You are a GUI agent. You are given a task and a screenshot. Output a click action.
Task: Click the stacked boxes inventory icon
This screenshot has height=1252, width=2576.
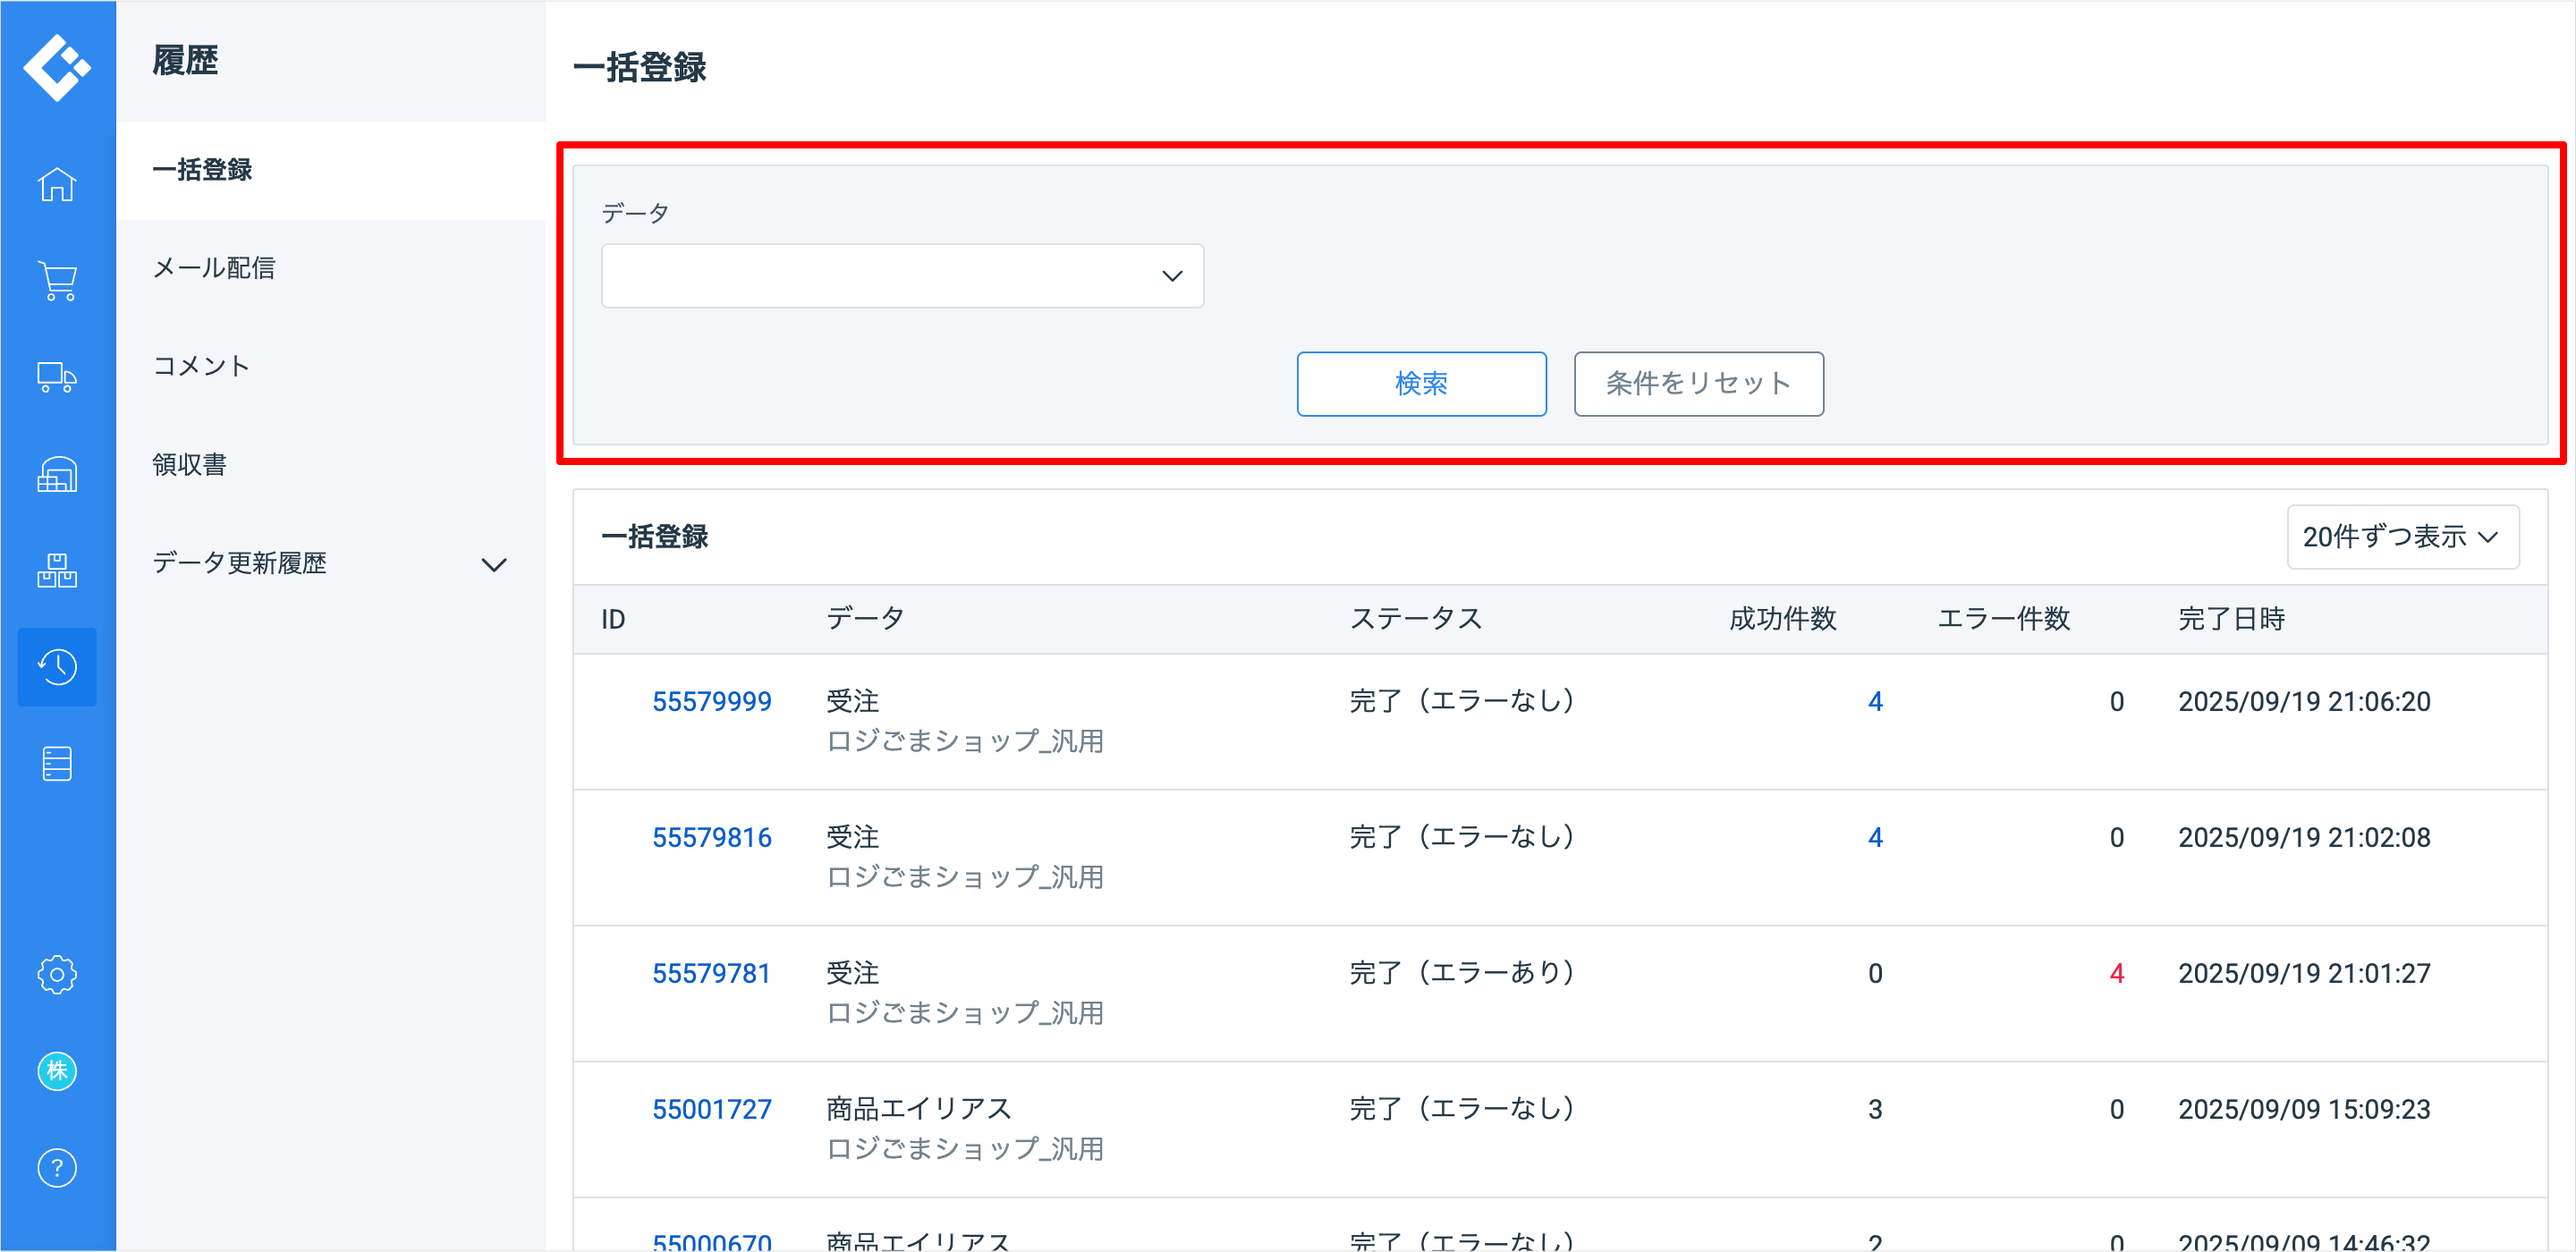click(x=57, y=570)
